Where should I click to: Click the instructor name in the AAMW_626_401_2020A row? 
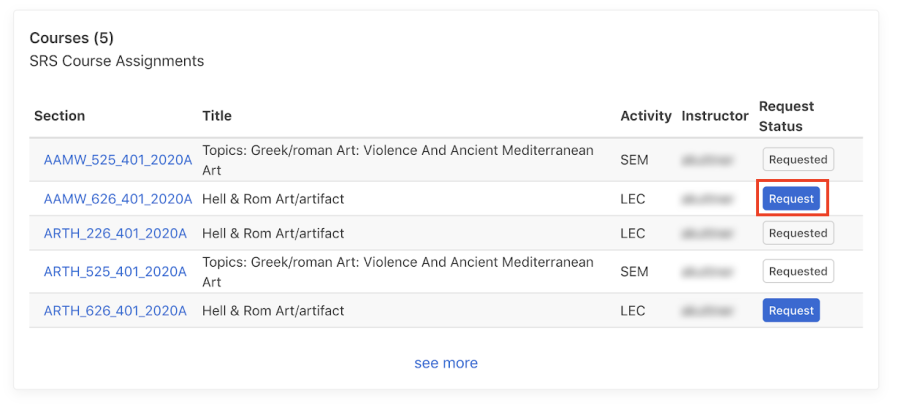tap(714, 199)
